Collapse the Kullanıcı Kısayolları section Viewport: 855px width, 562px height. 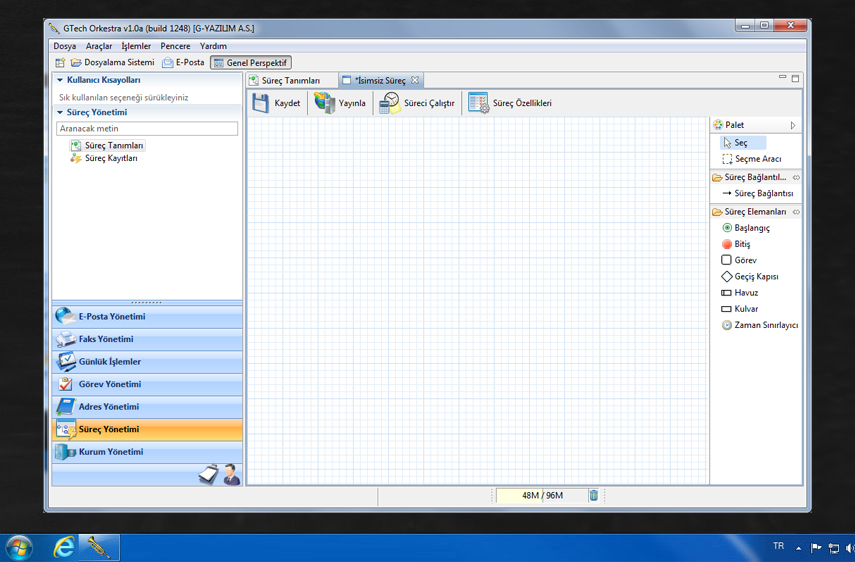click(x=60, y=80)
